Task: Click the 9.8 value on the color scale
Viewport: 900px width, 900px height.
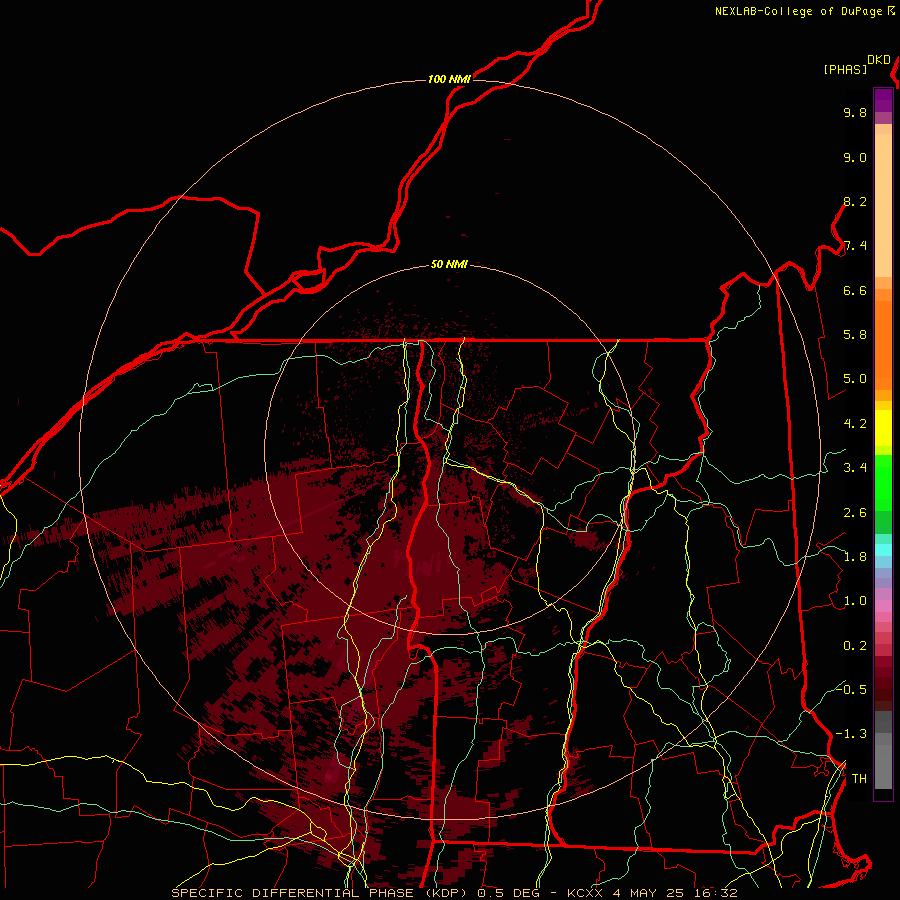Action: 855,112
